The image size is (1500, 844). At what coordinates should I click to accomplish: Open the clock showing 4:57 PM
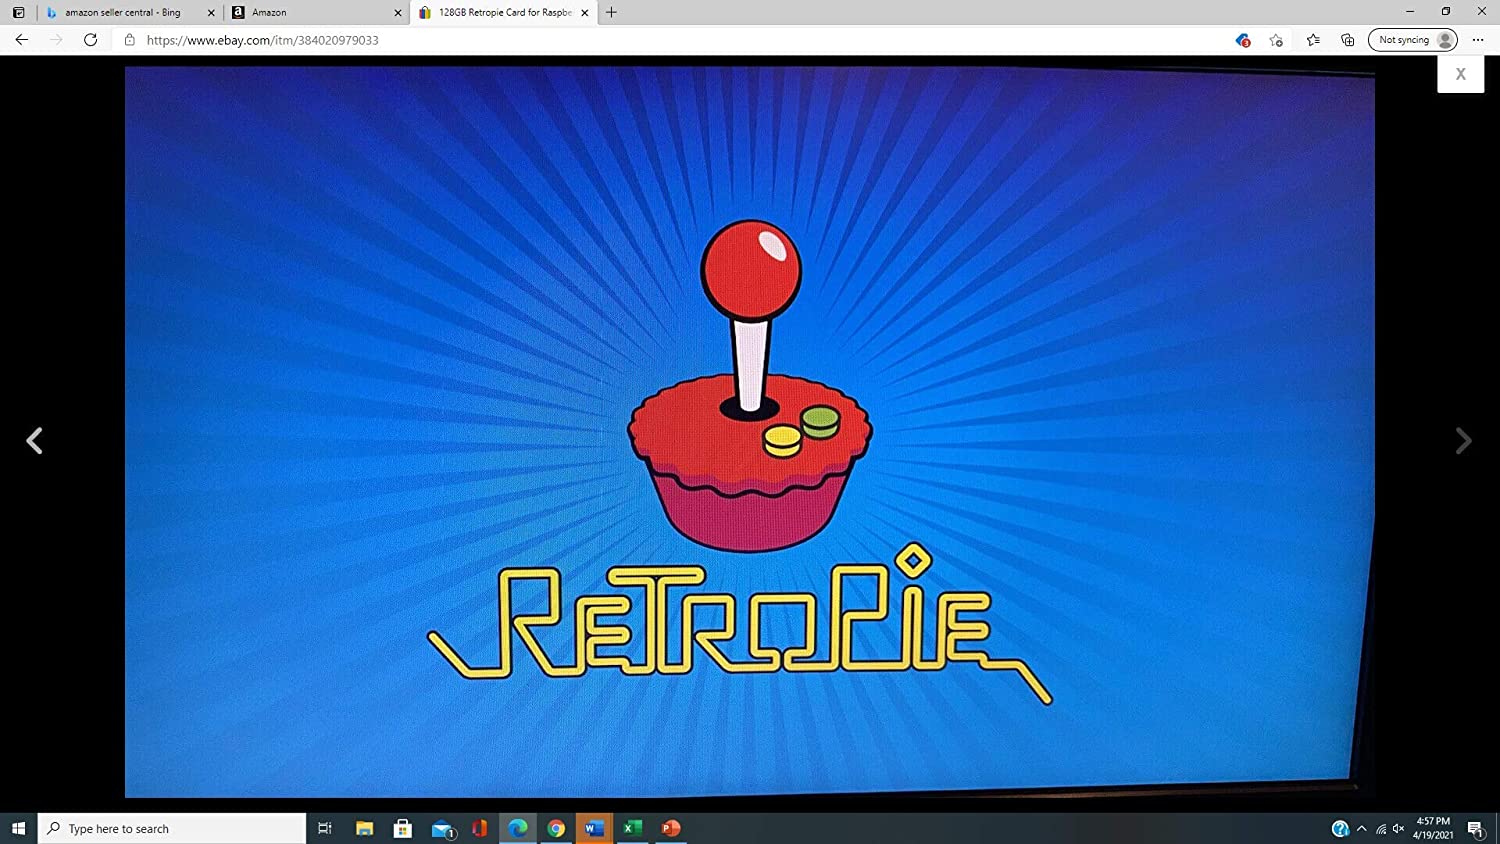(x=1433, y=828)
